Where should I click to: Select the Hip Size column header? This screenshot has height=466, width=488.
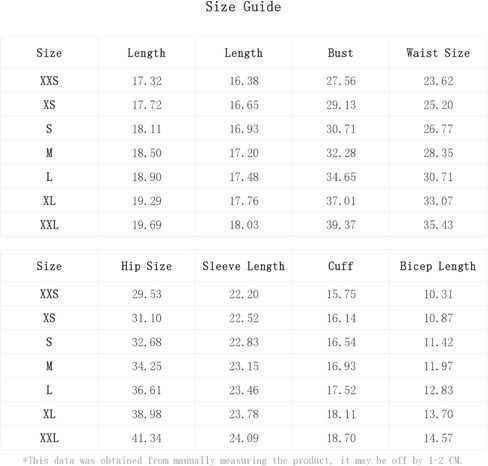146,266
